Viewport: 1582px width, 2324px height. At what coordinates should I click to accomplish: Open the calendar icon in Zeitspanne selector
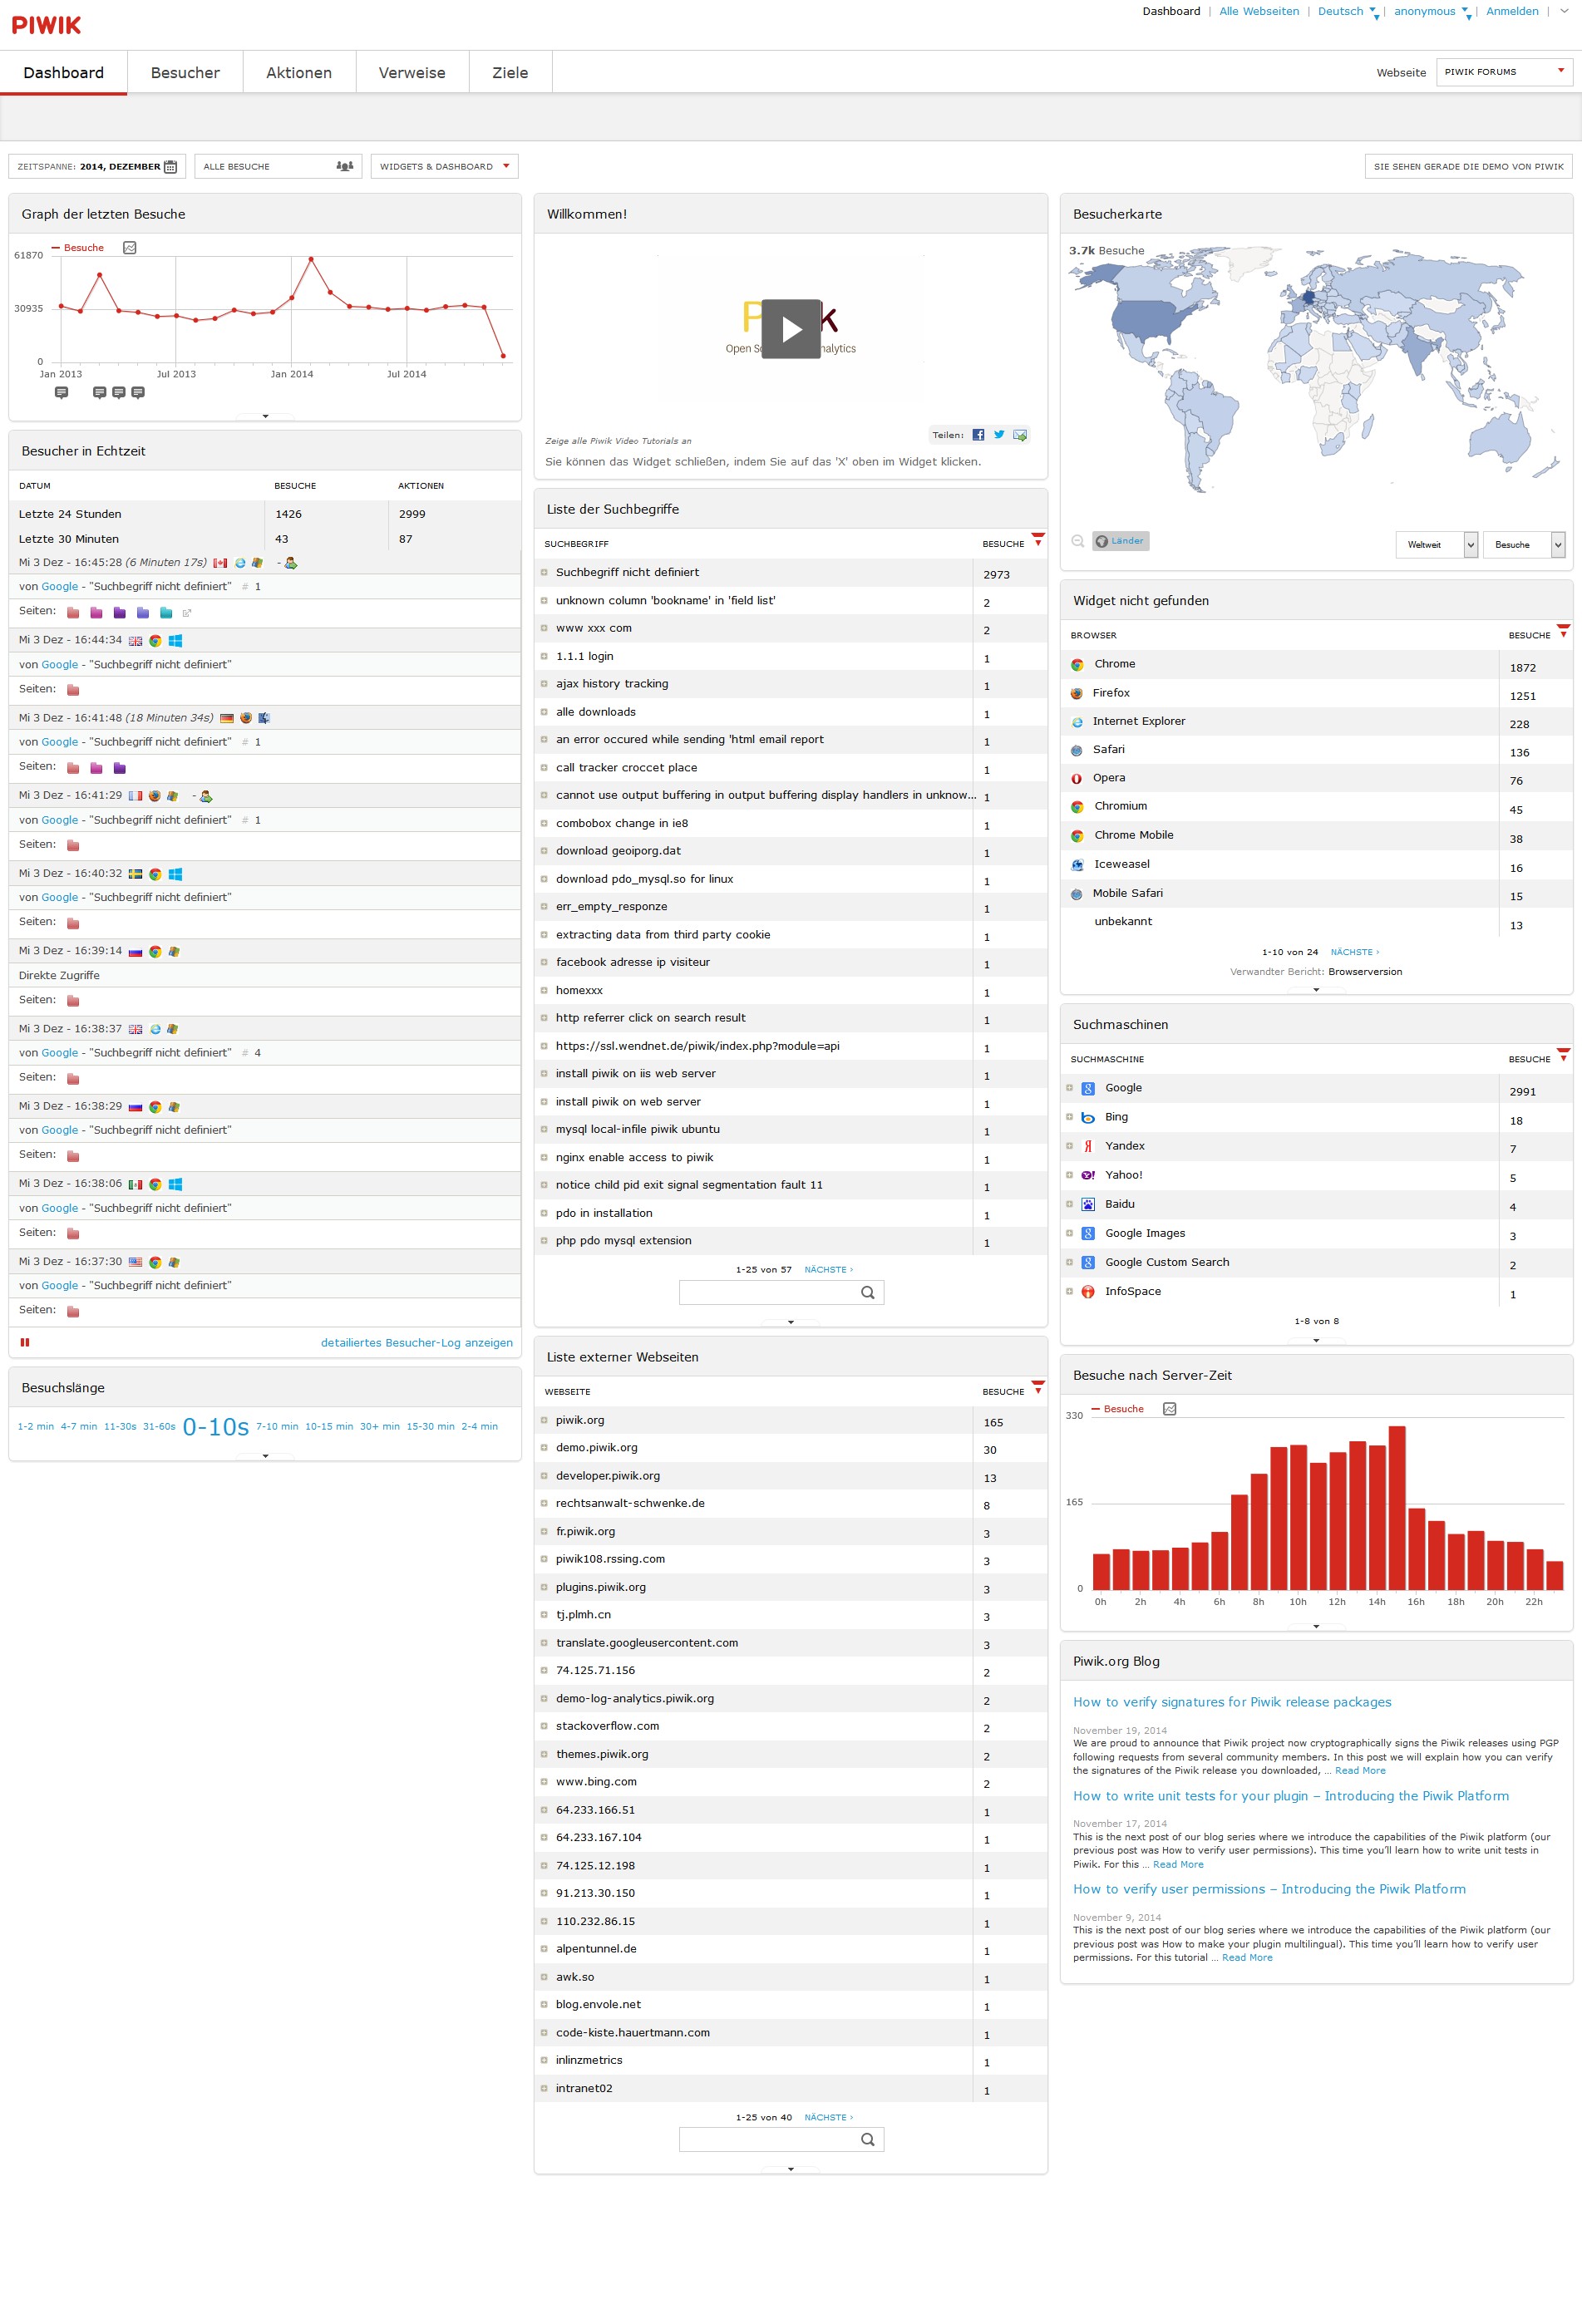pos(170,167)
